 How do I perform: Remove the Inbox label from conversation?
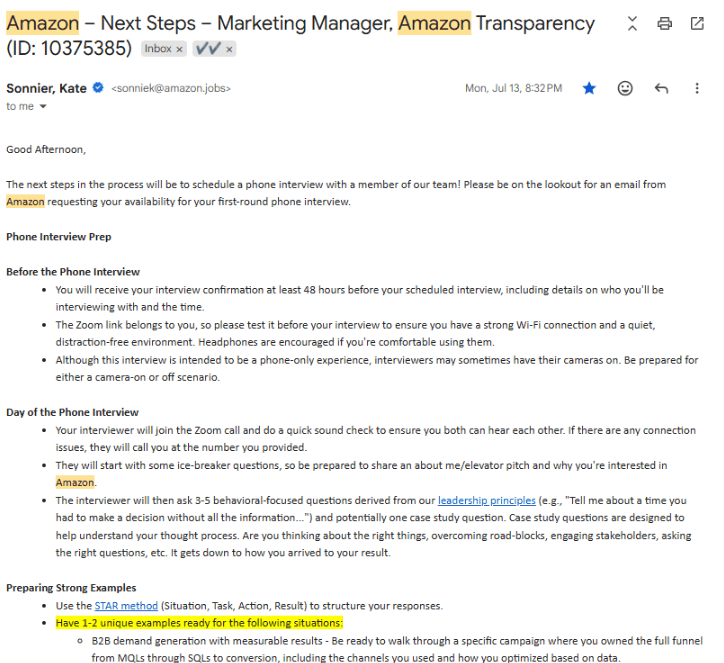180,49
